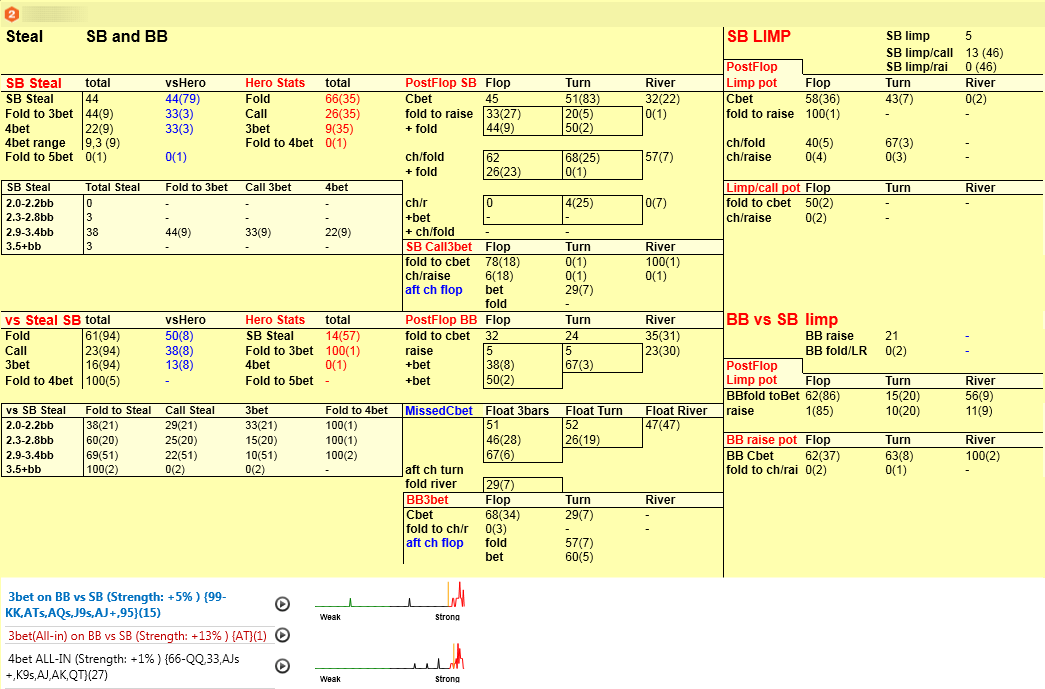Click the 'SB and BB' heading

click(127, 37)
